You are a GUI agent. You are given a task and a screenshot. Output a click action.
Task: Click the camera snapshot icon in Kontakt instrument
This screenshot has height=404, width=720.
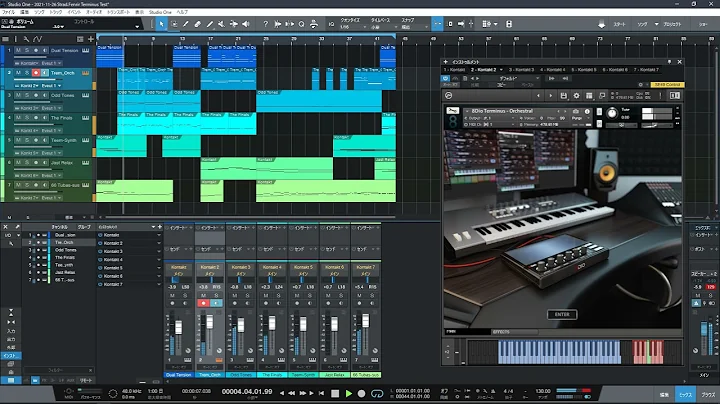coord(575,111)
